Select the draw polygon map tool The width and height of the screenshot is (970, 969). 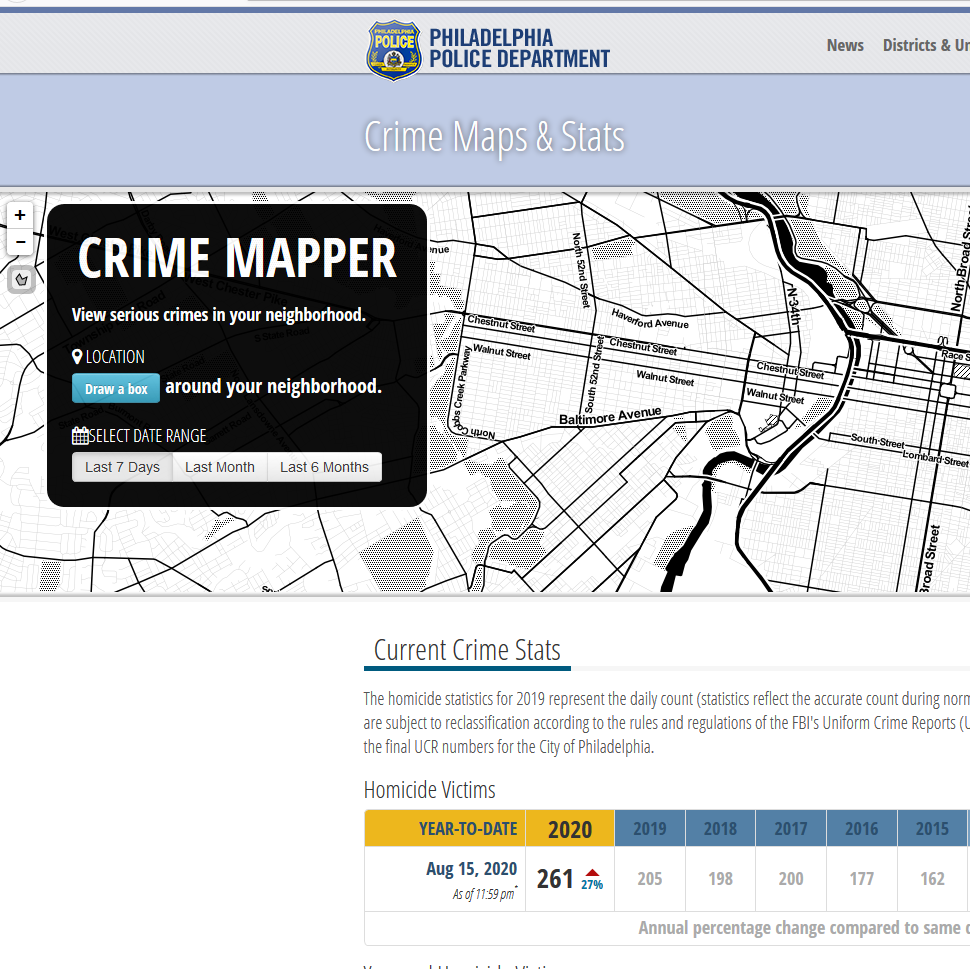point(21,279)
